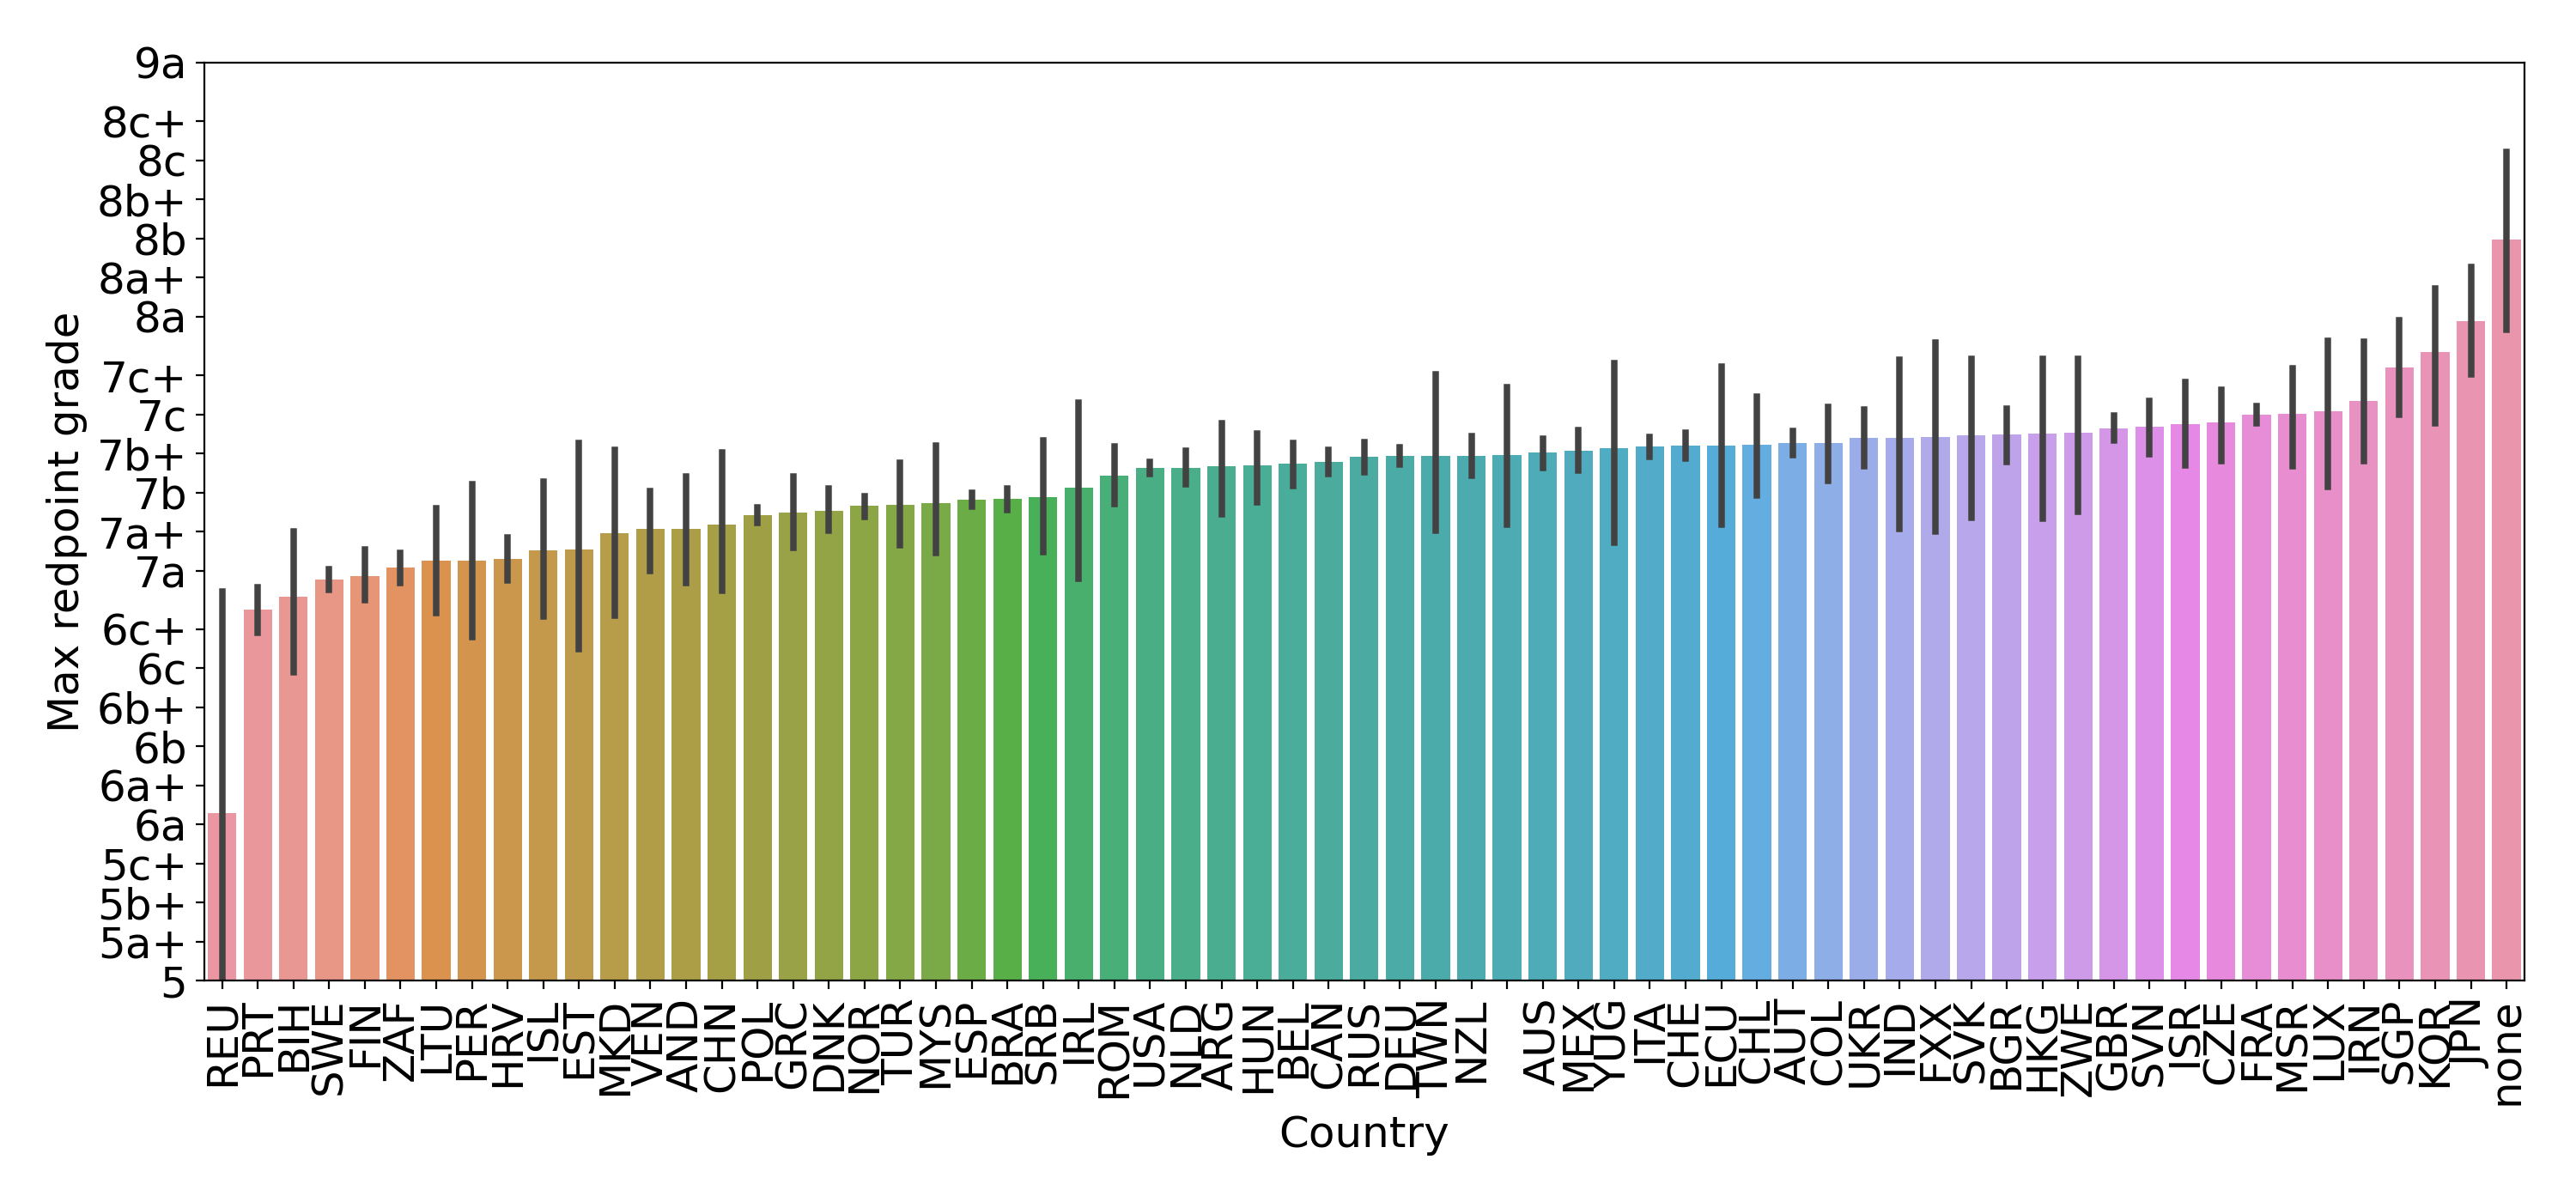Click the REU bar at far left
The width and height of the screenshot is (2576, 1202).
tap(222, 896)
